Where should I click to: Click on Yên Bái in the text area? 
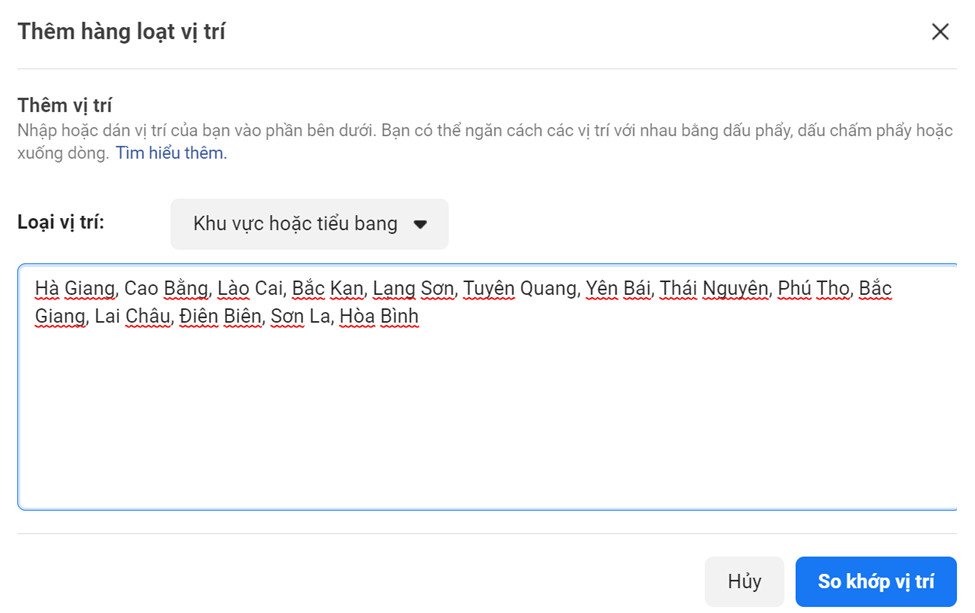coord(617,288)
